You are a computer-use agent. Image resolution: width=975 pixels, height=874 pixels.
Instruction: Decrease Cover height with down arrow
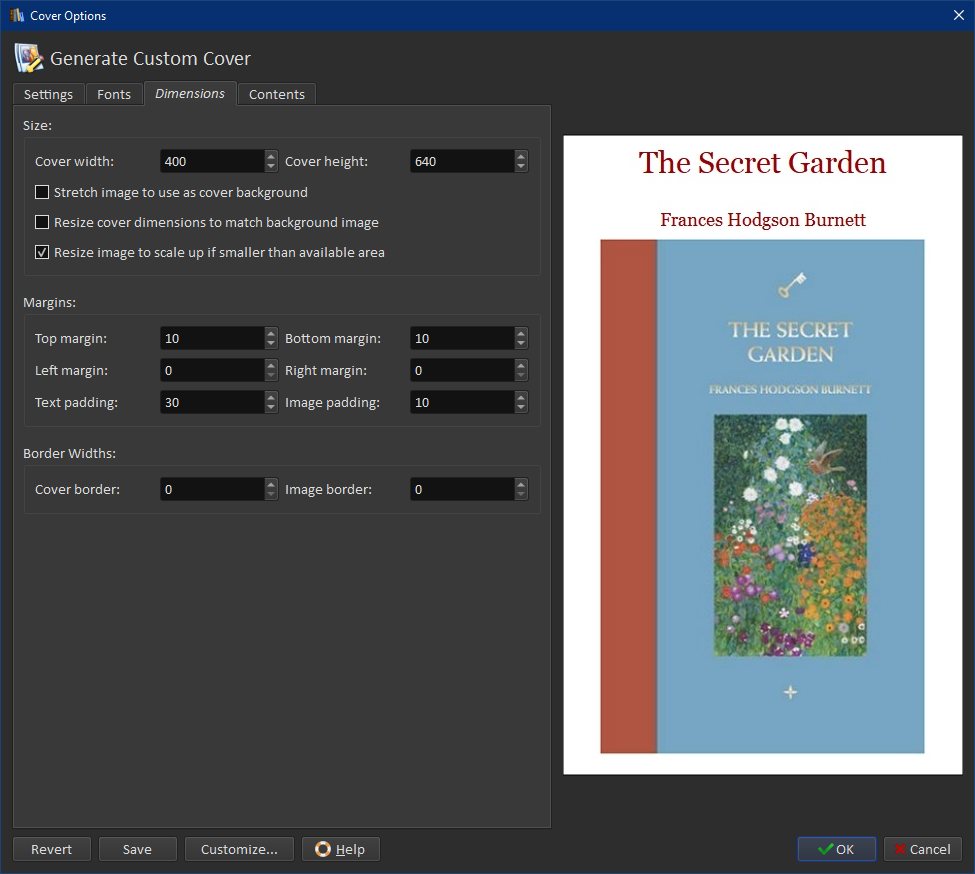(x=521, y=167)
